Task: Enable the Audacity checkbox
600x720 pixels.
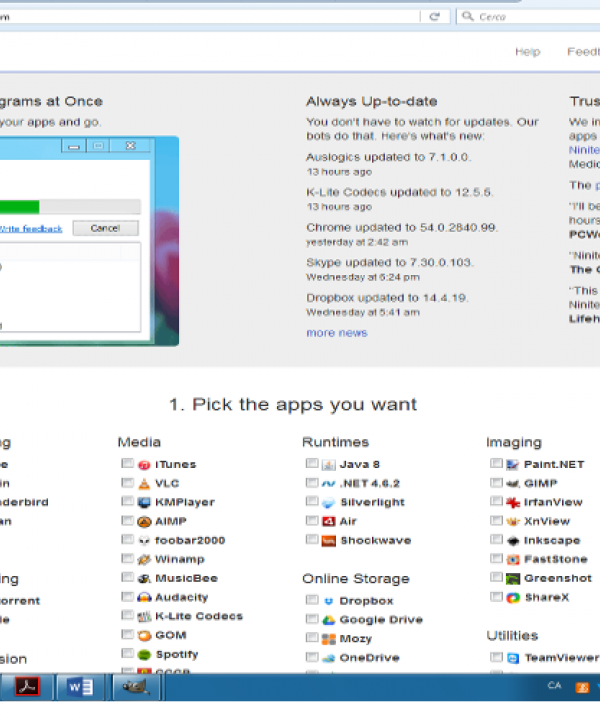Action: (x=127, y=597)
